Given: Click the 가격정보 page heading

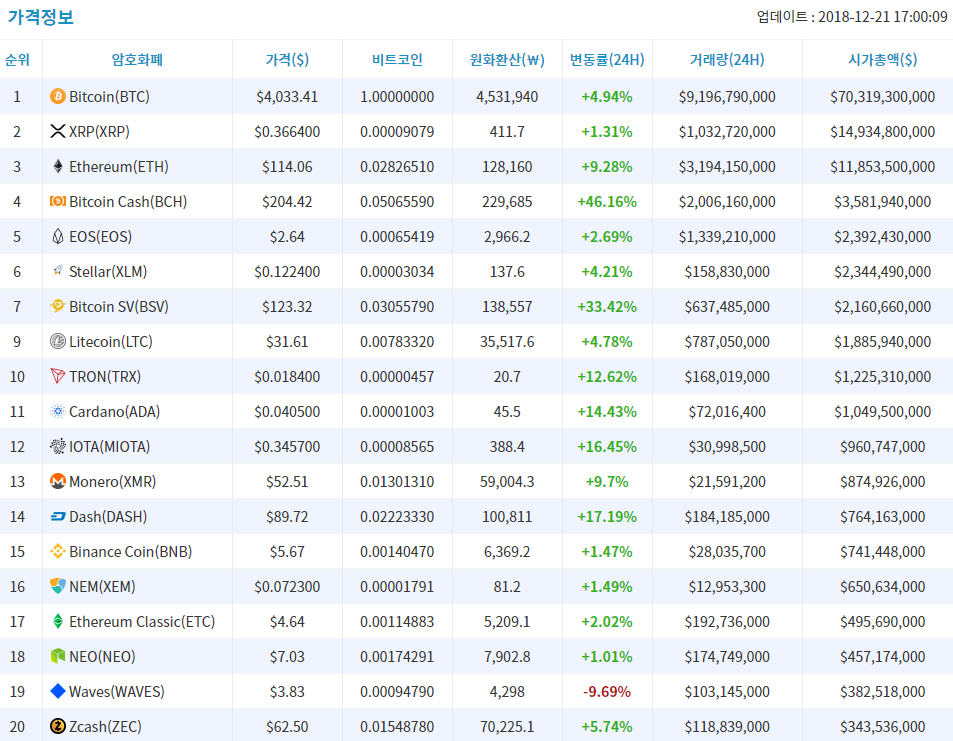Looking at the screenshot, I should 40,16.
